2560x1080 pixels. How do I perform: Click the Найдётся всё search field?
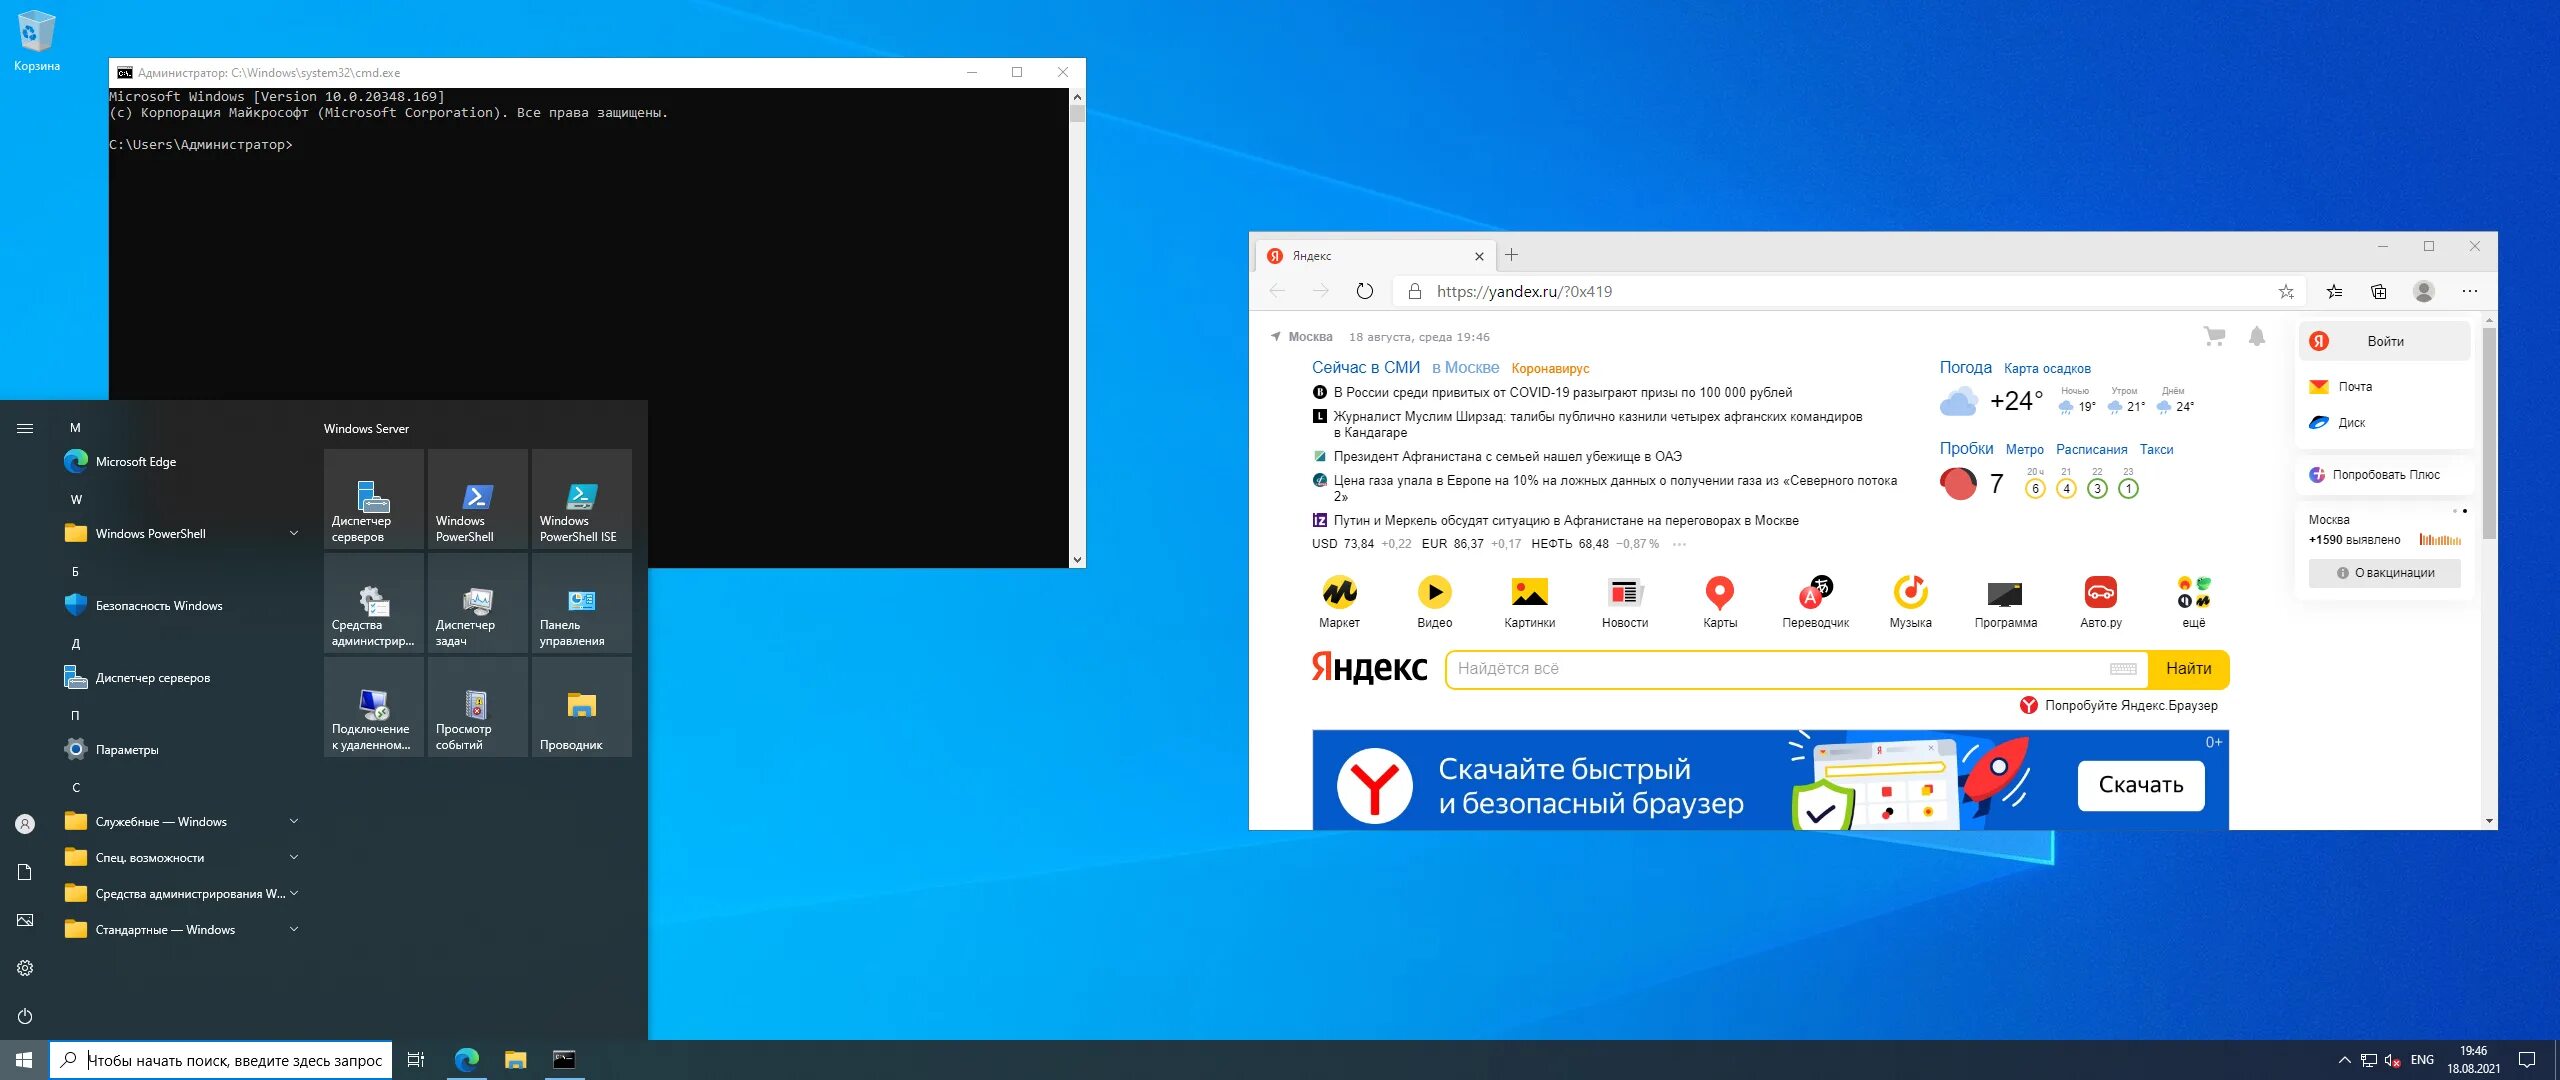[x=1780, y=669]
